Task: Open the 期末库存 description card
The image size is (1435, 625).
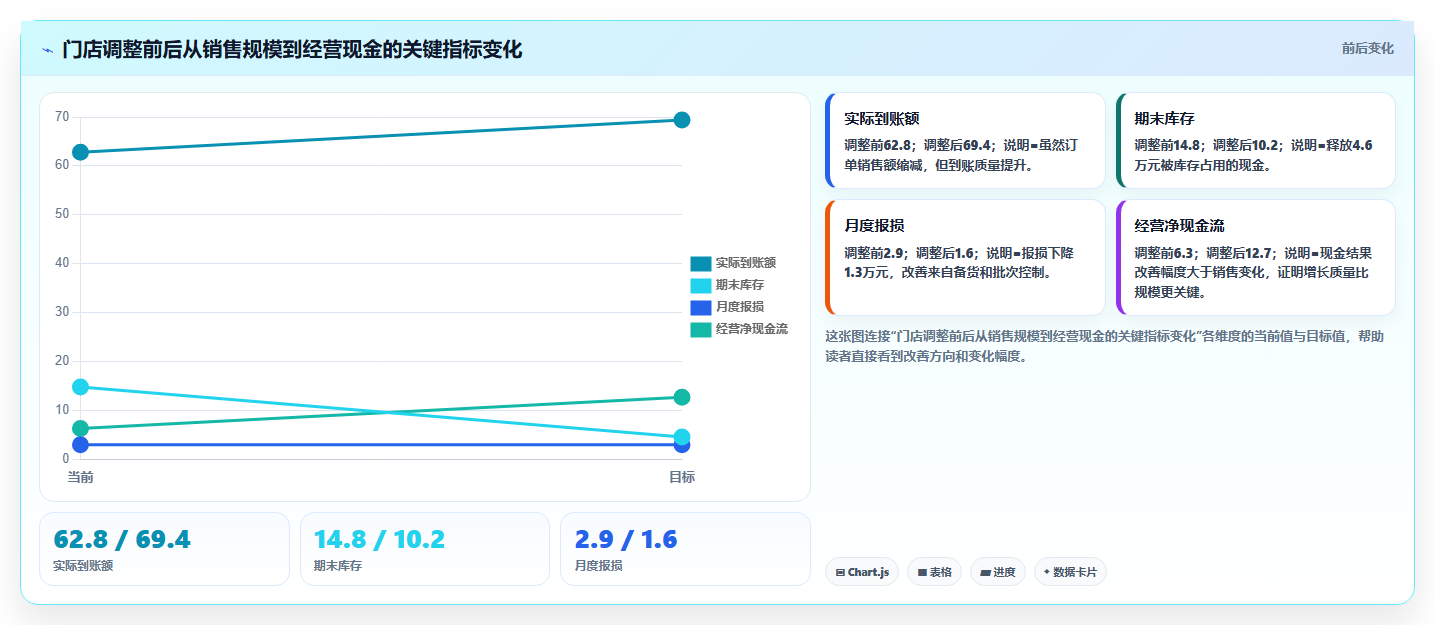Action: (x=1255, y=141)
